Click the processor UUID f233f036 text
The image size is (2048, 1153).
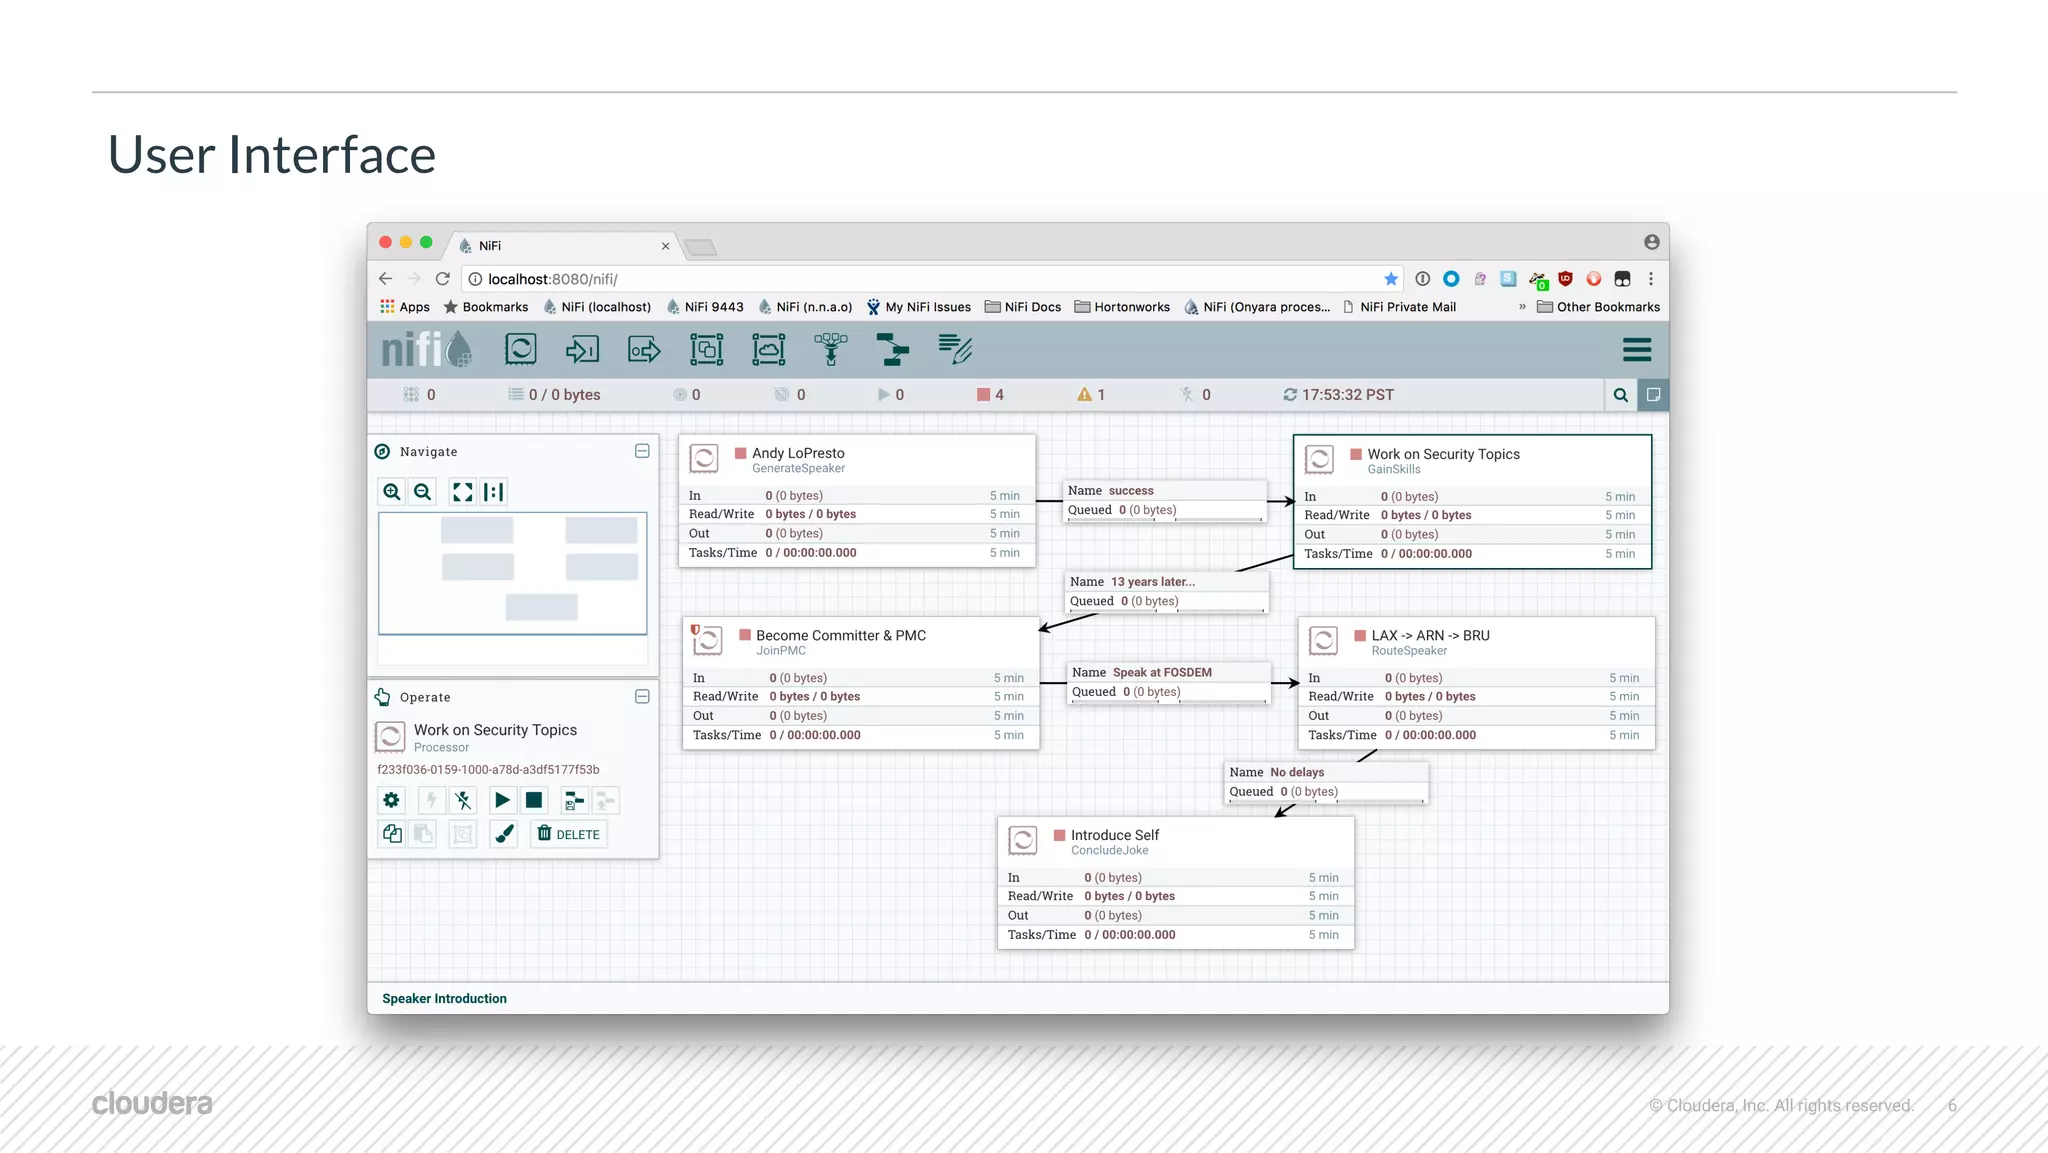coord(488,770)
